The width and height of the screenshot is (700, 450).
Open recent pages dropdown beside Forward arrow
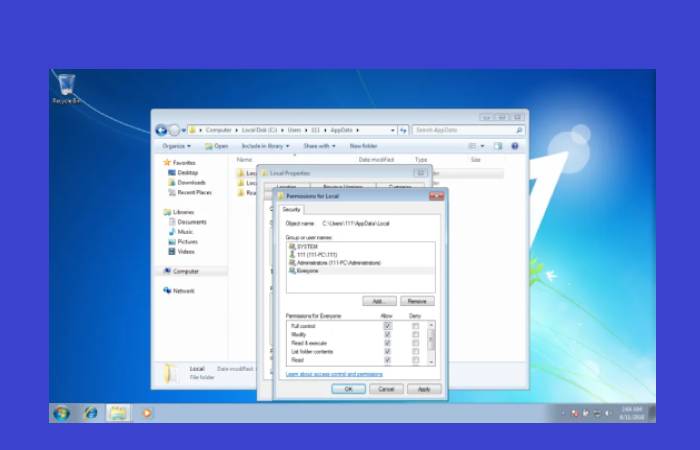point(183,130)
